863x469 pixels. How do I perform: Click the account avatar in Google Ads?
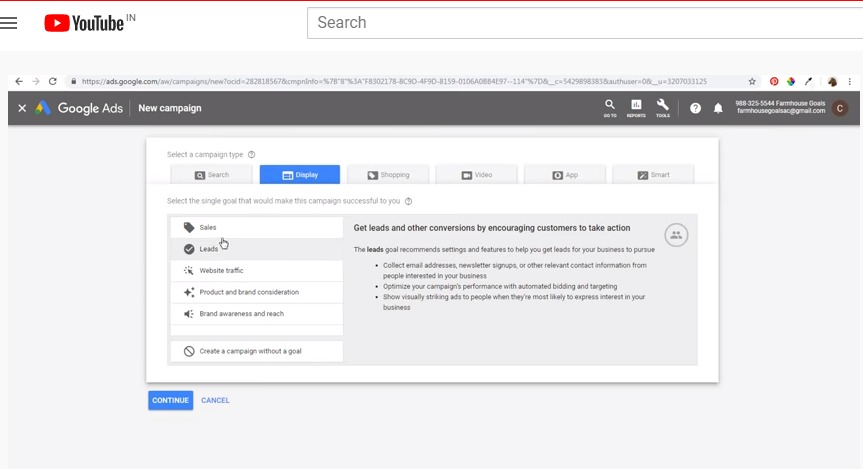840,108
